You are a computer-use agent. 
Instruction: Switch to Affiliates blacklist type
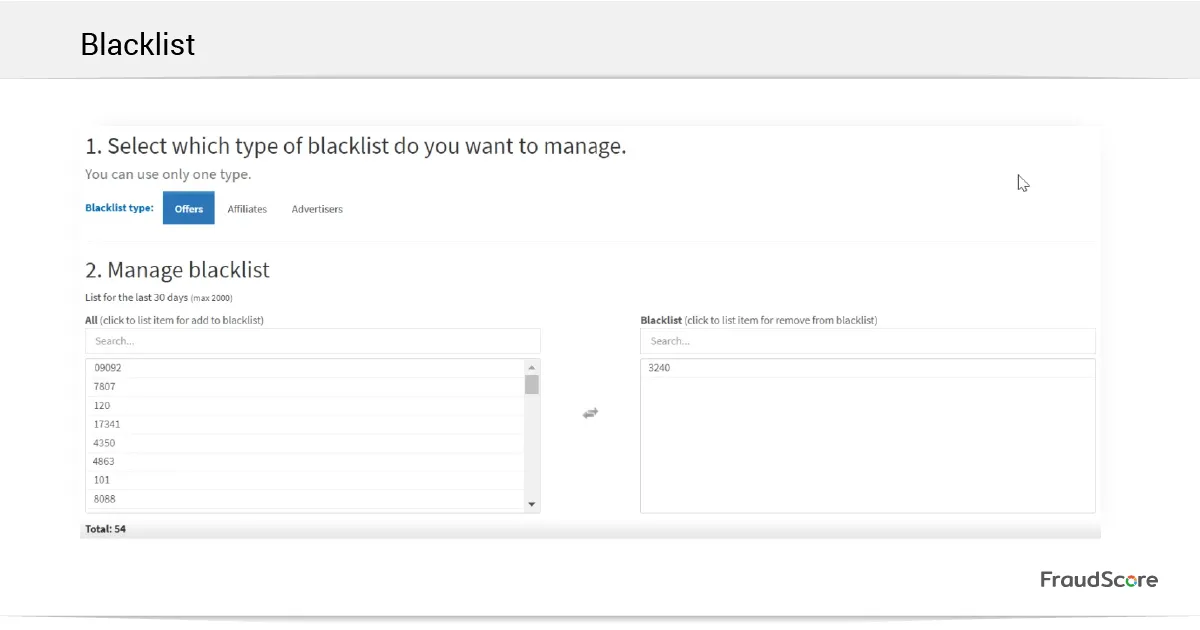[x=247, y=209]
